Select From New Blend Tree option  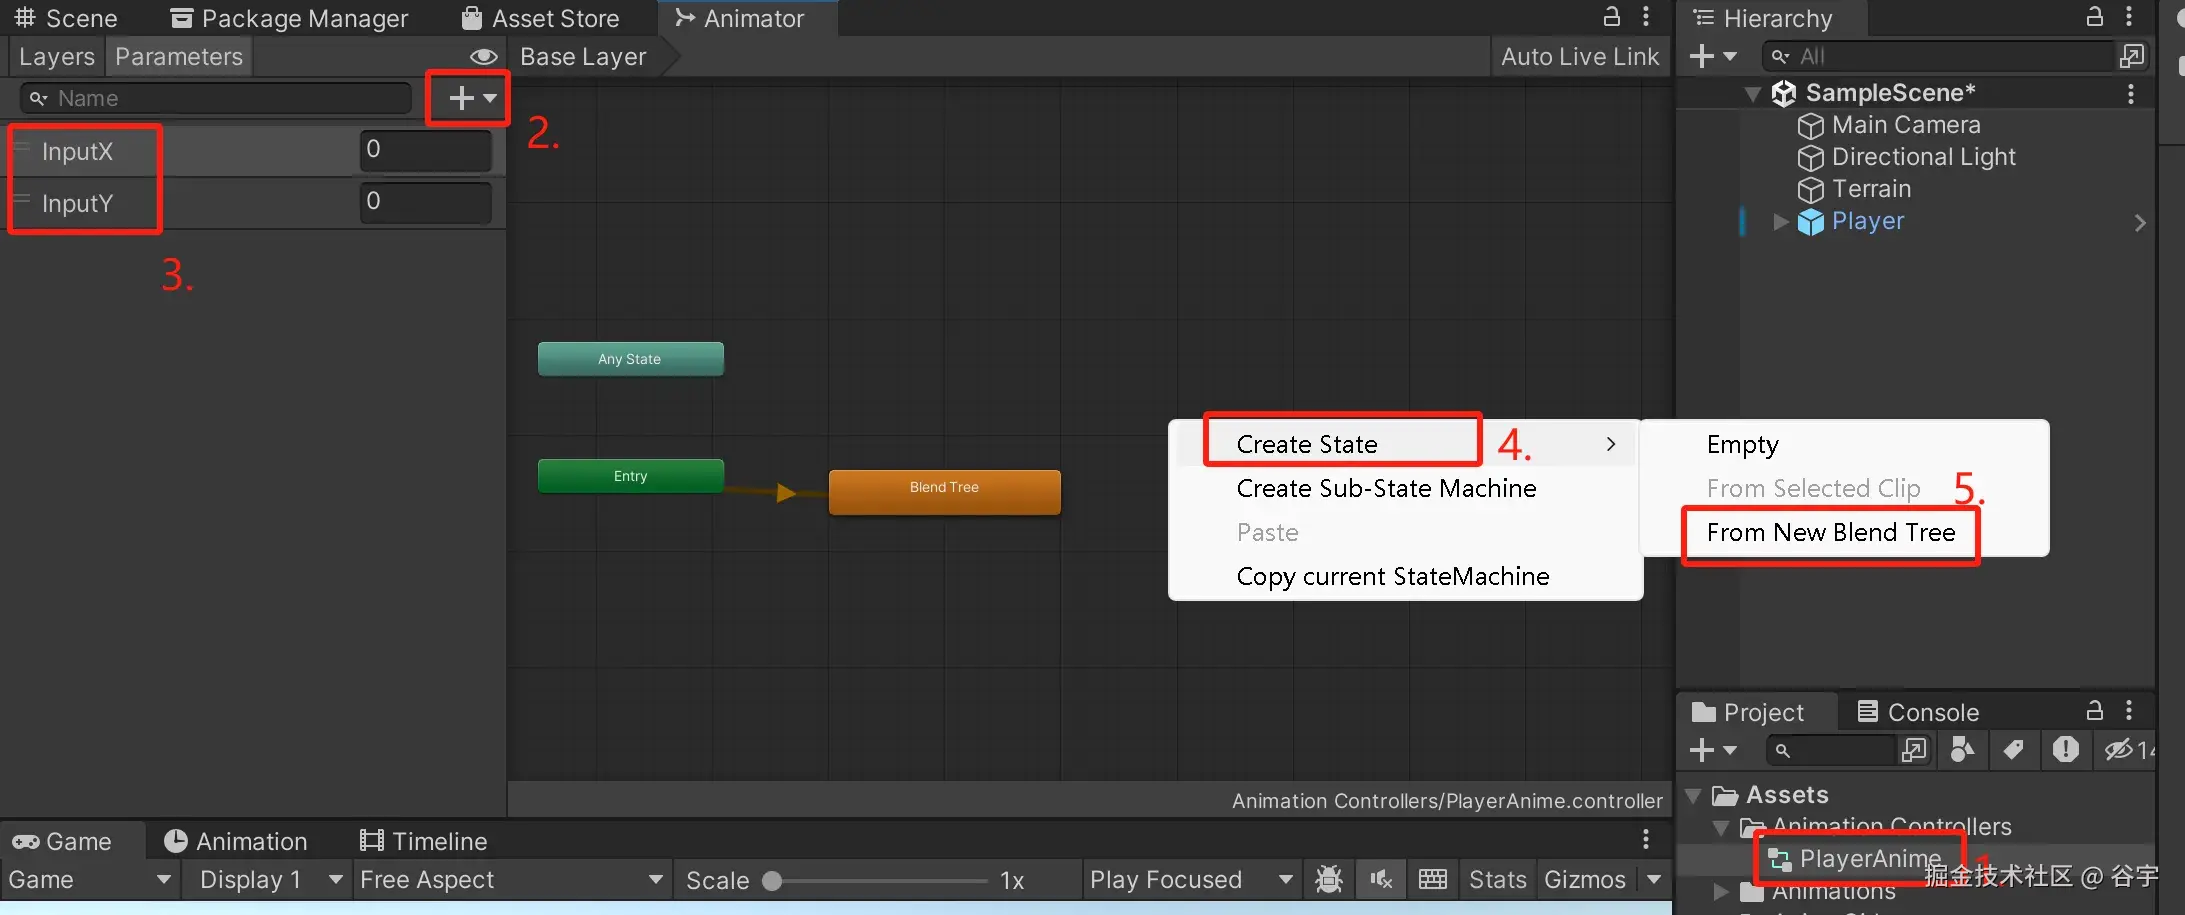(x=1830, y=532)
